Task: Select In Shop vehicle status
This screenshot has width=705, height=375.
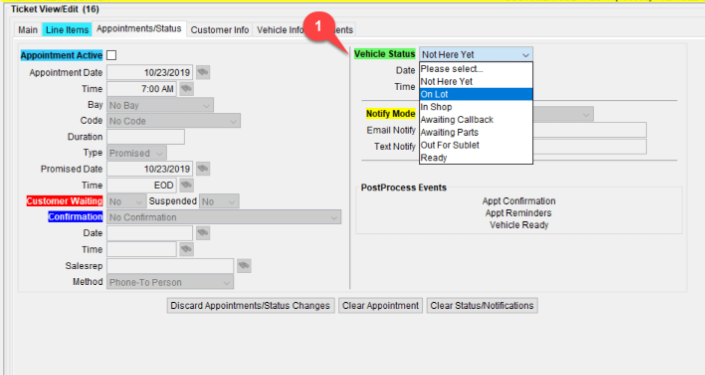Action: coord(476,107)
